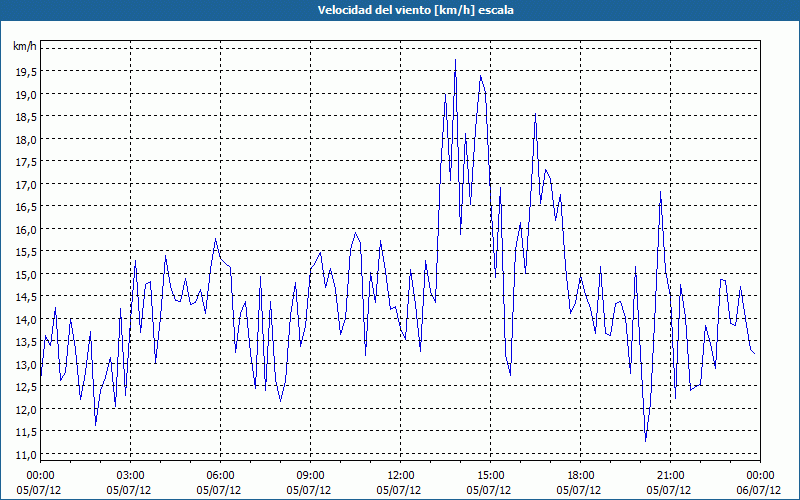Click the 13,0 vertical axis value
The width and height of the screenshot is (800, 500).
27,365
